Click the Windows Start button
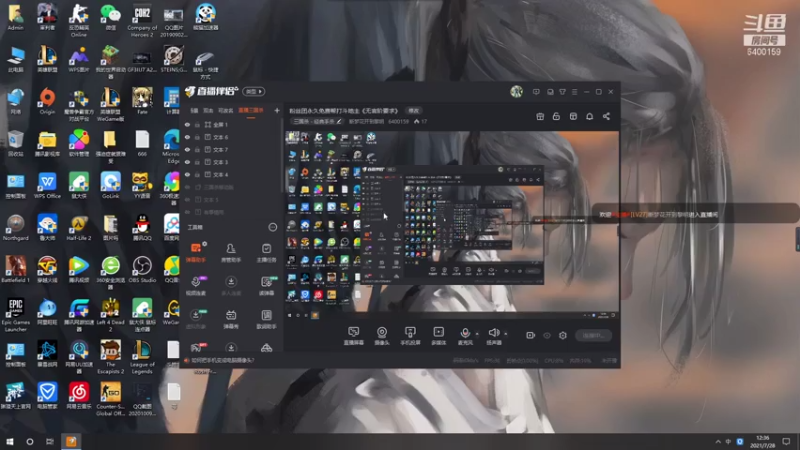 [9, 441]
